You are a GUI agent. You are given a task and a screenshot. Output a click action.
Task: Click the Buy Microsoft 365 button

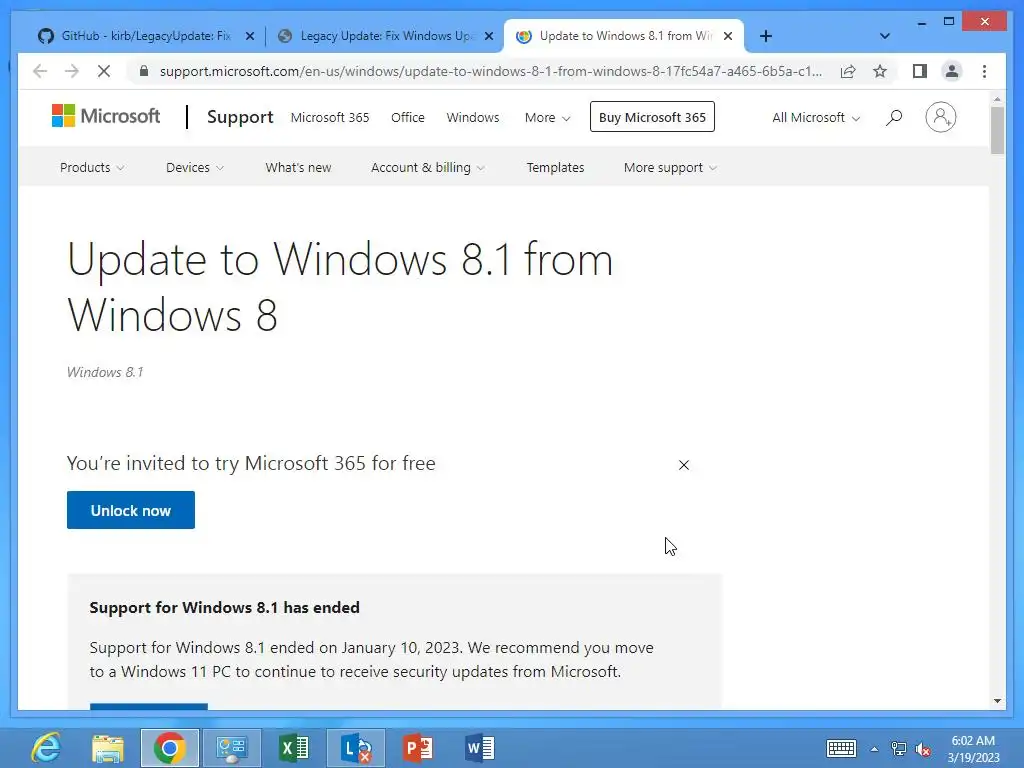pyautogui.click(x=652, y=117)
